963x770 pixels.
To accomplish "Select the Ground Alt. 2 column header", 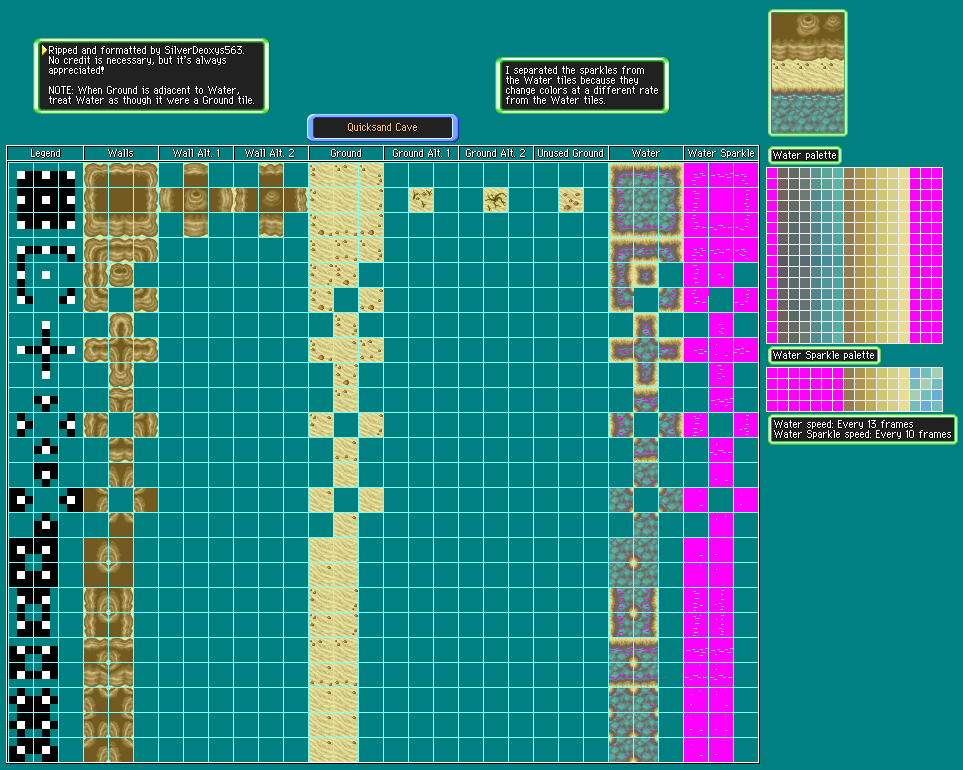I will (496, 153).
